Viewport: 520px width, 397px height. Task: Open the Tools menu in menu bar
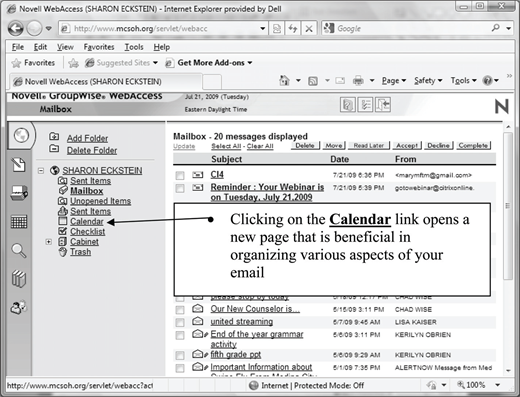click(134, 47)
